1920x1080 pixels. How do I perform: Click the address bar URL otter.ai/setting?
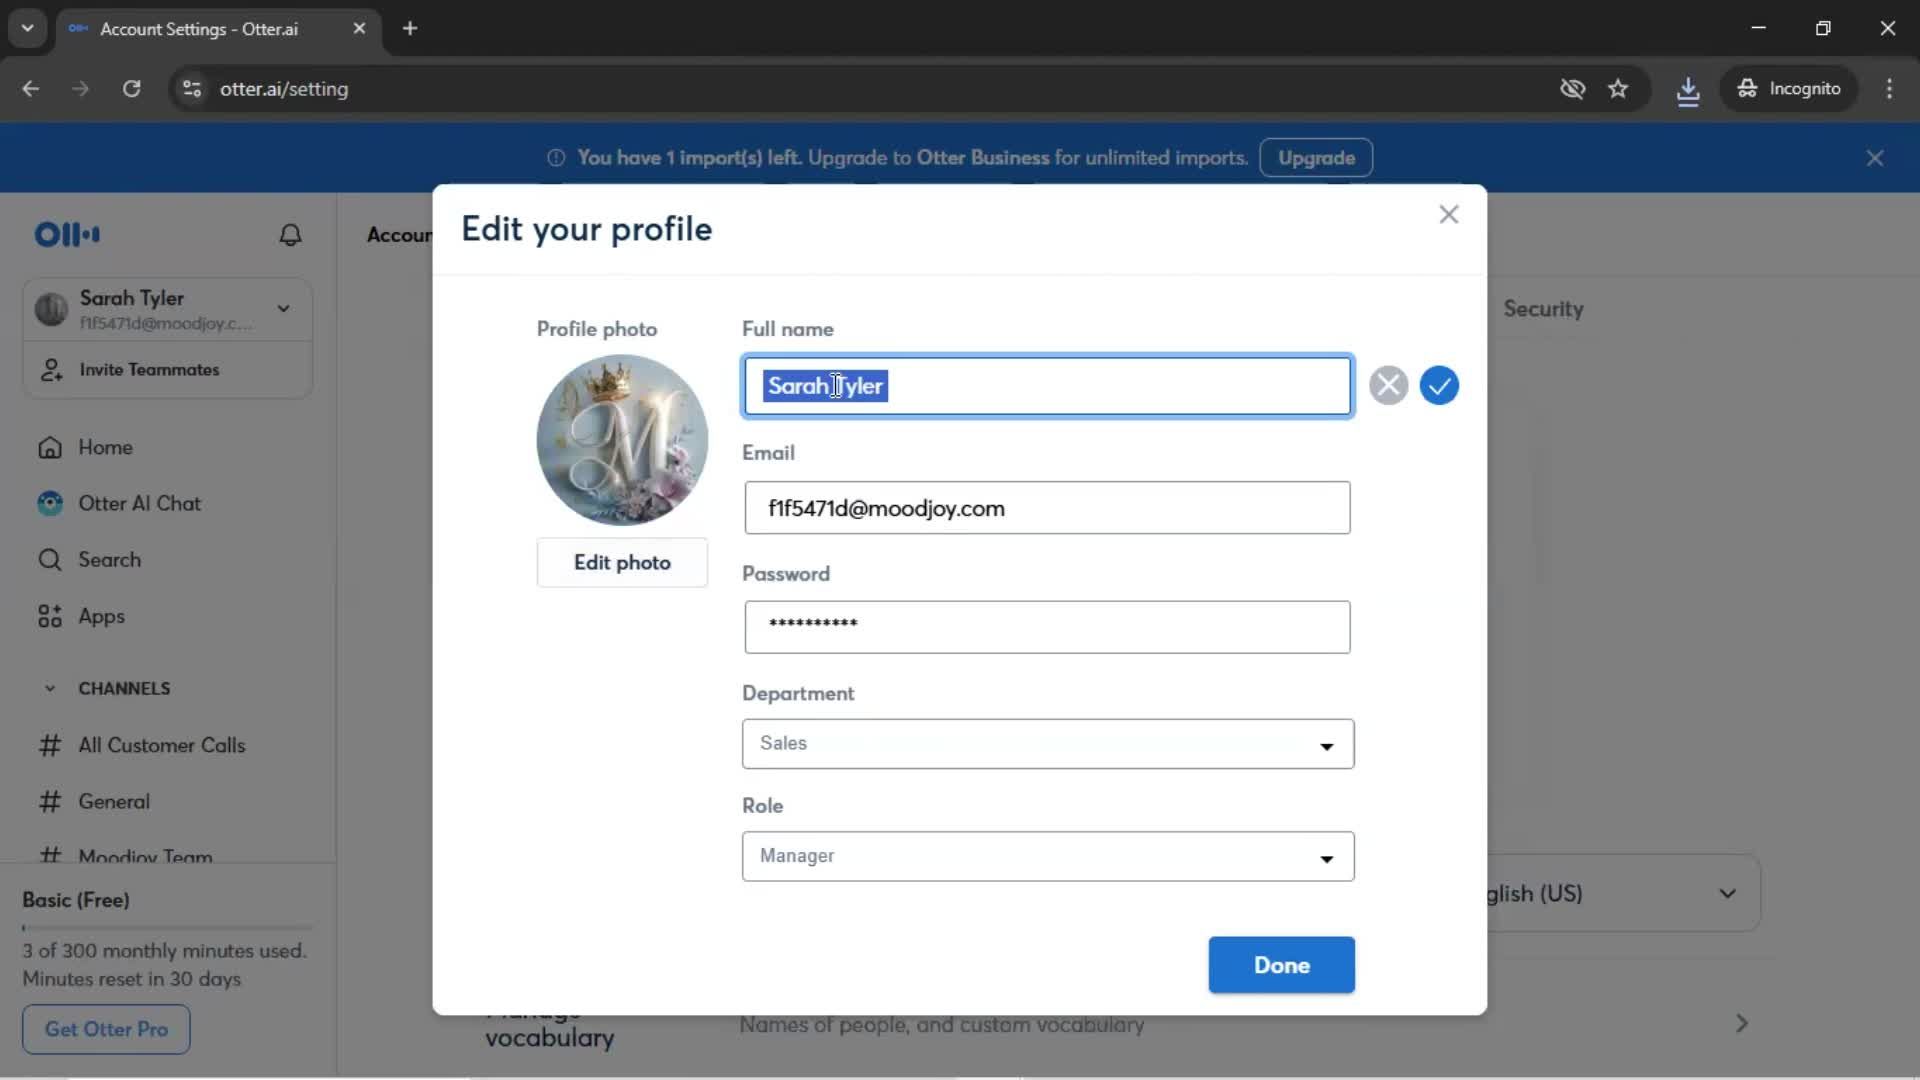click(x=284, y=89)
